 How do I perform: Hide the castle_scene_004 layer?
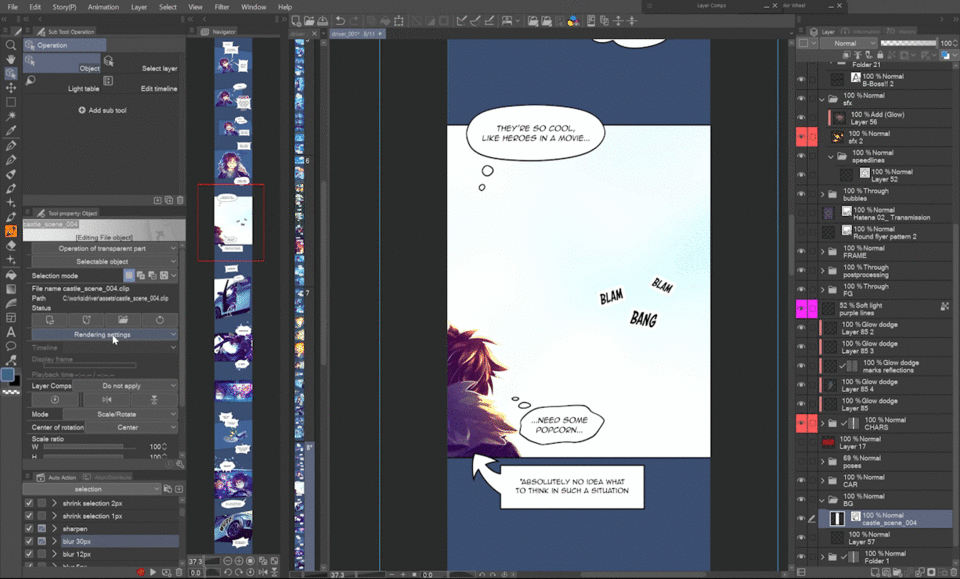[x=800, y=519]
